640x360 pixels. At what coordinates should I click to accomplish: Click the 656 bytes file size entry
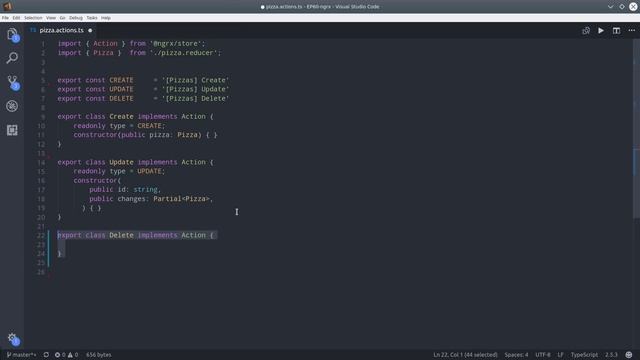pos(99,355)
